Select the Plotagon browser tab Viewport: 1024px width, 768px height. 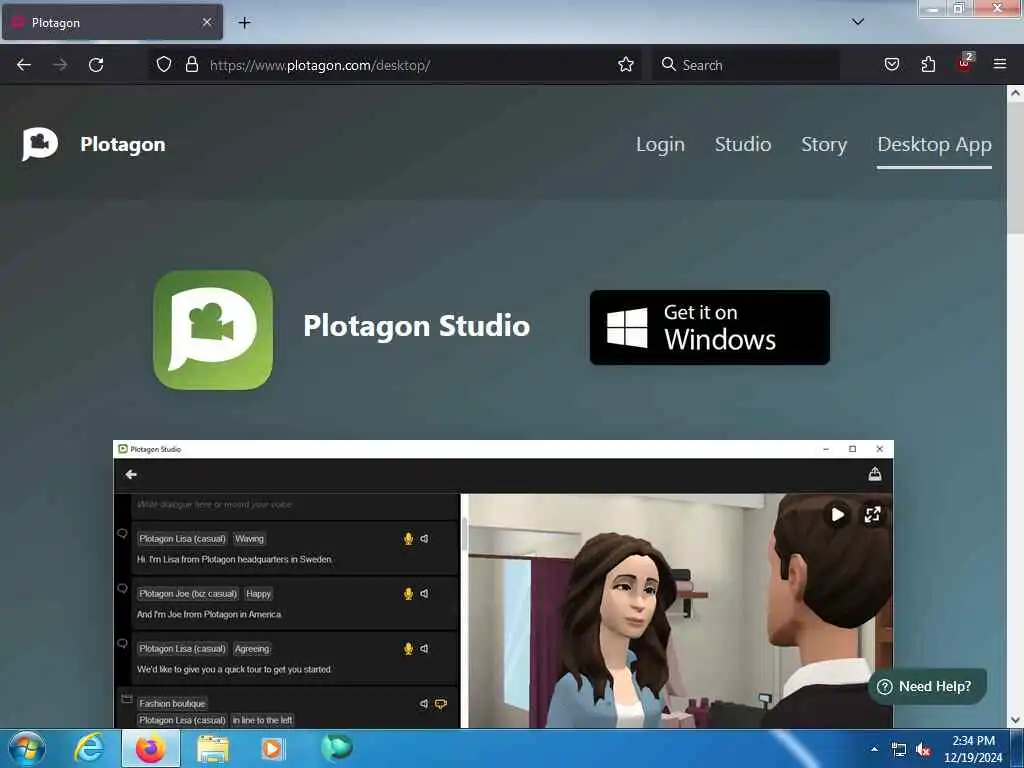(x=112, y=22)
